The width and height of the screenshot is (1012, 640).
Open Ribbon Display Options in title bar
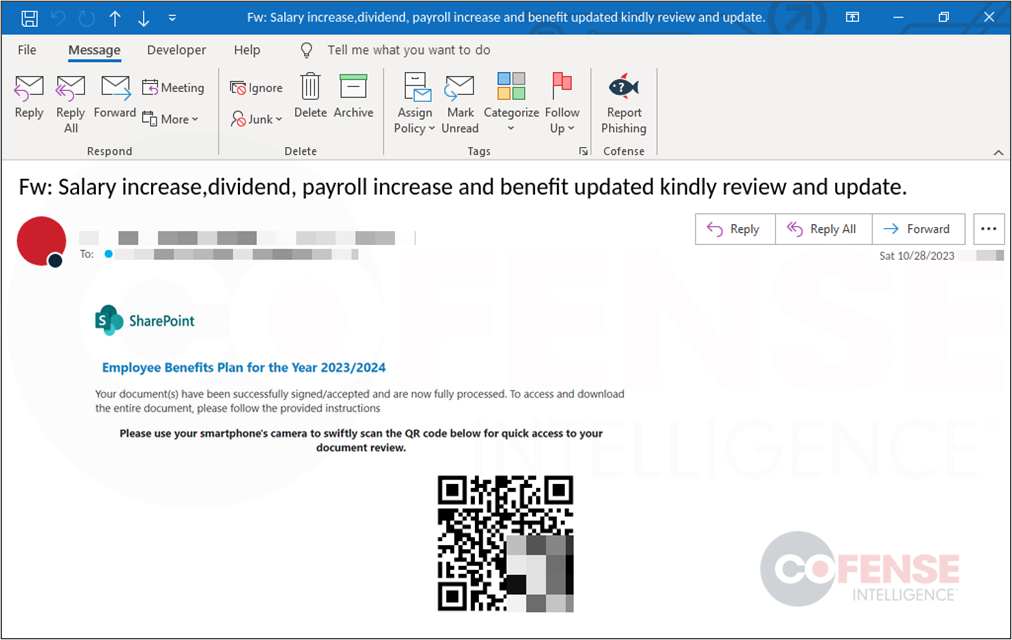click(853, 17)
